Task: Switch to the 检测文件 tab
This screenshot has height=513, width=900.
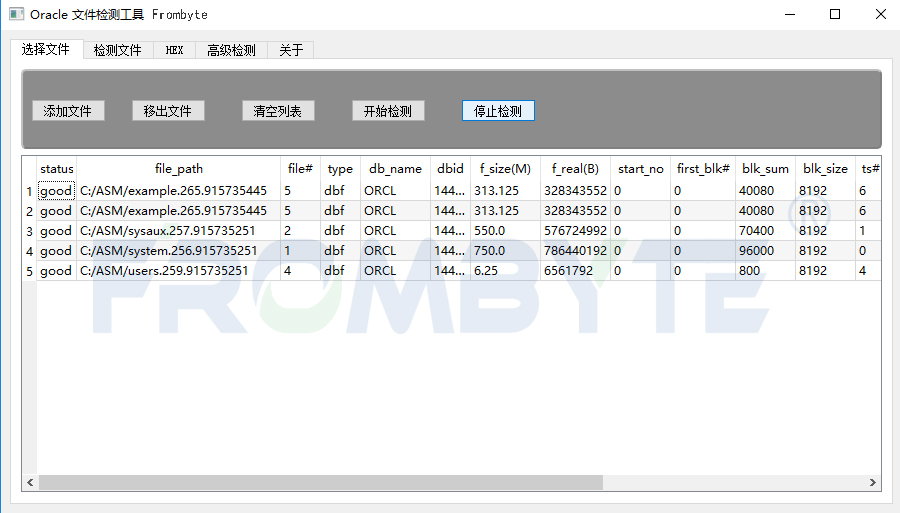Action: (x=118, y=50)
